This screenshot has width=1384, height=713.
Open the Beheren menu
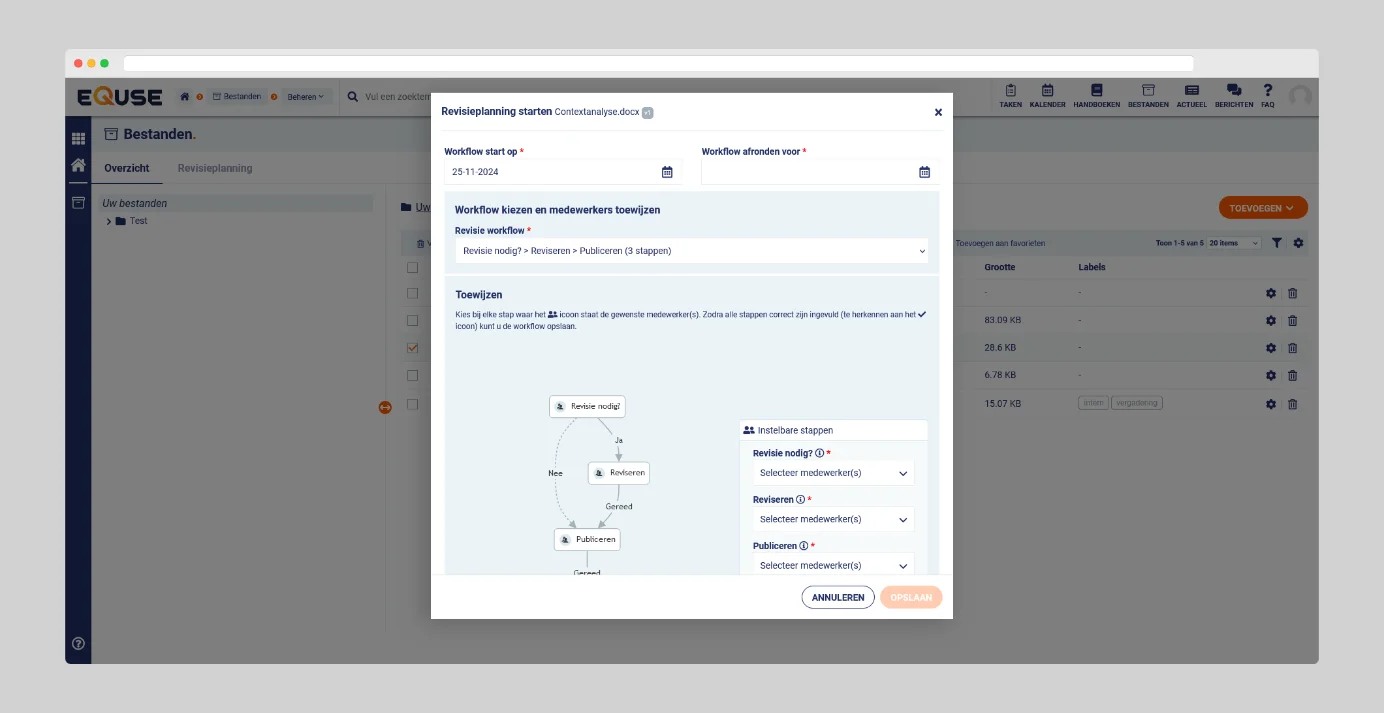click(305, 97)
